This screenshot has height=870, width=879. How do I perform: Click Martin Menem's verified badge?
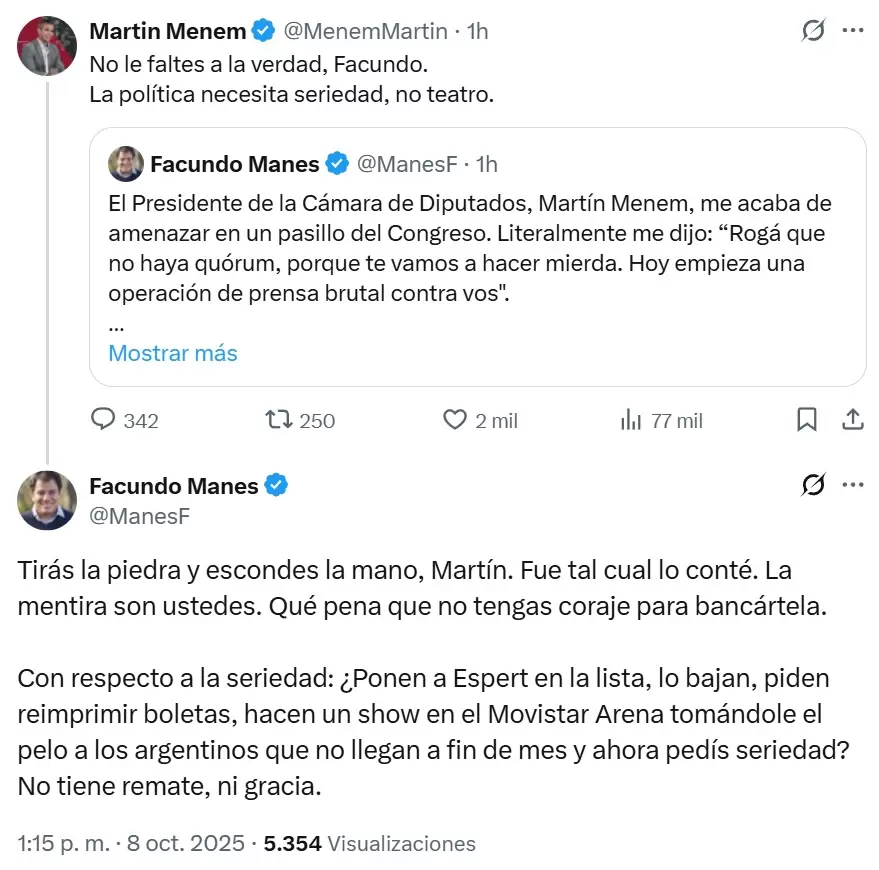[262, 30]
